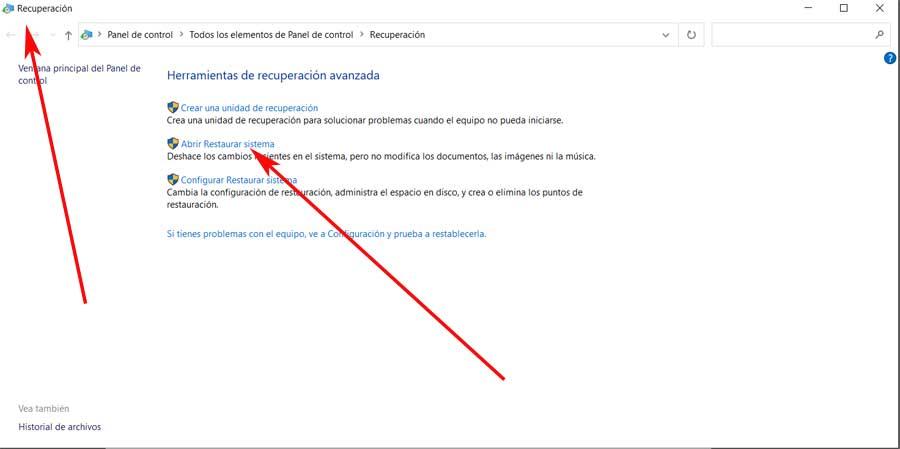Image resolution: width=900 pixels, height=449 pixels.
Task: Open Abrir Restaurar sistema link
Action: pyautogui.click(x=227, y=144)
